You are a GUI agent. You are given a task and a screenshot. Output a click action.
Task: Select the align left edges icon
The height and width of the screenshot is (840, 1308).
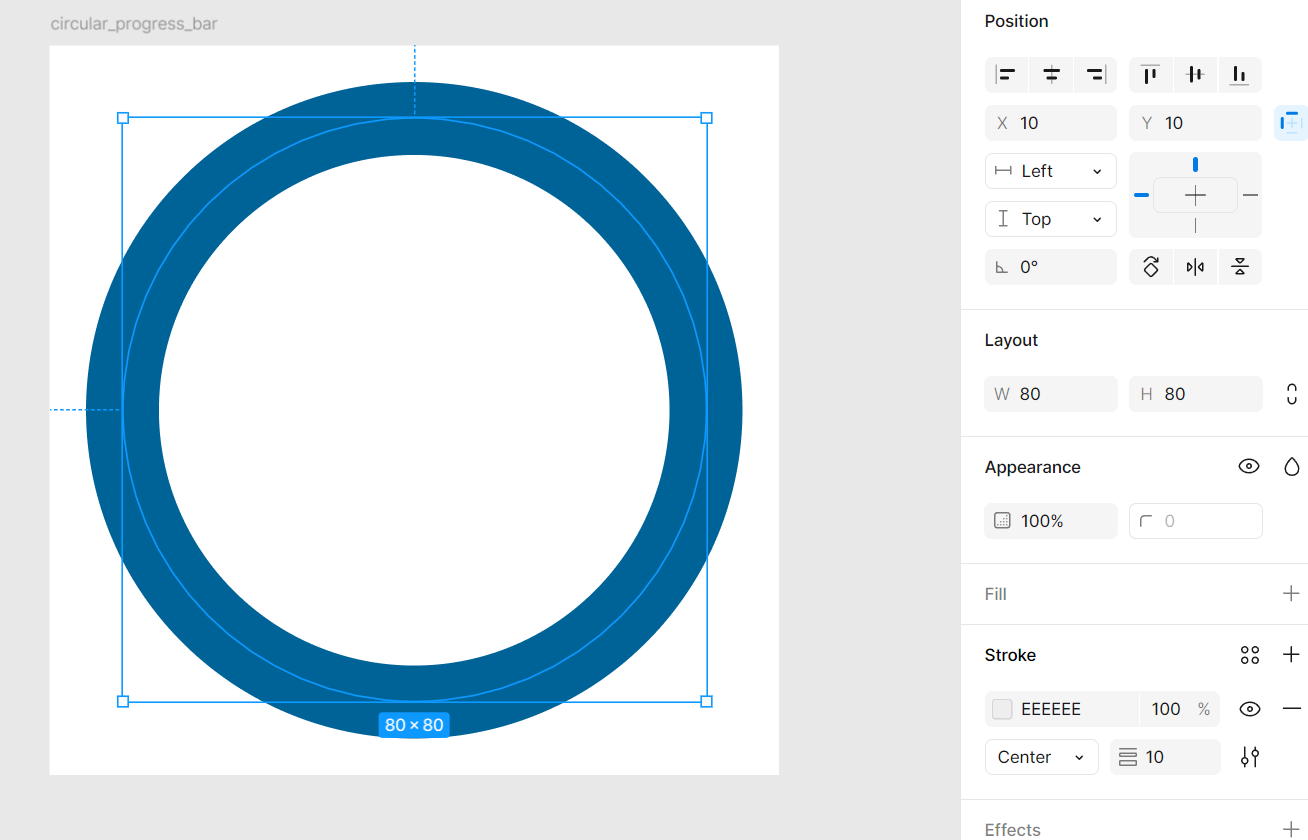[x=1006, y=74]
